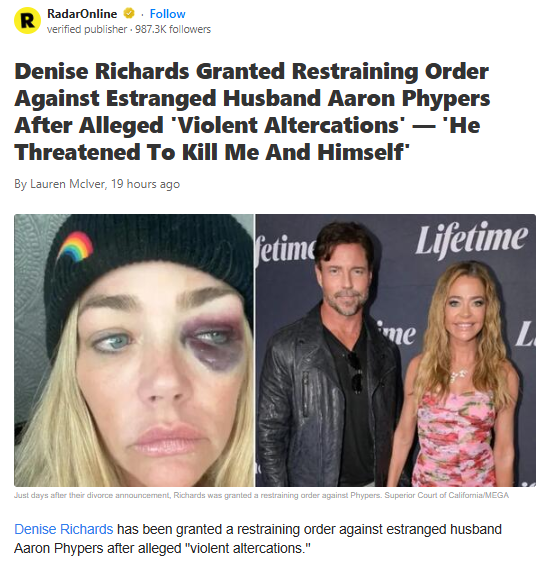Open the selfie photo with black beanie
552x568 pixels.
[134, 350]
